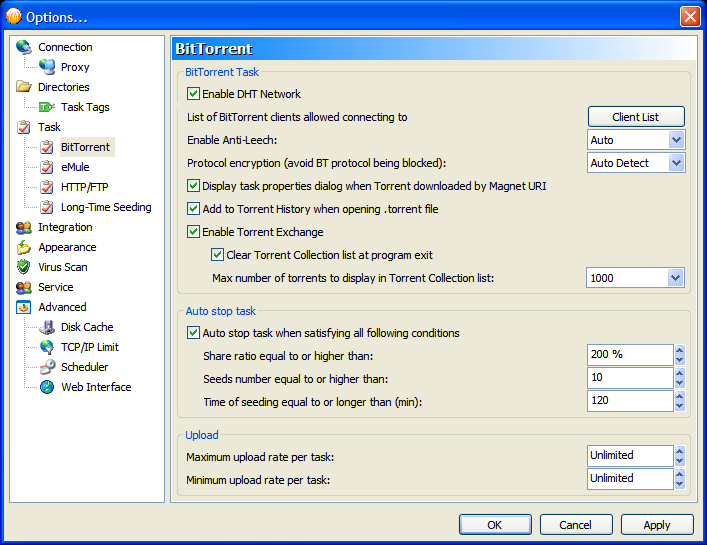Viewport: 707px width, 545px height.
Task: Click the TCP/IP Limit globe icon
Action: point(47,347)
